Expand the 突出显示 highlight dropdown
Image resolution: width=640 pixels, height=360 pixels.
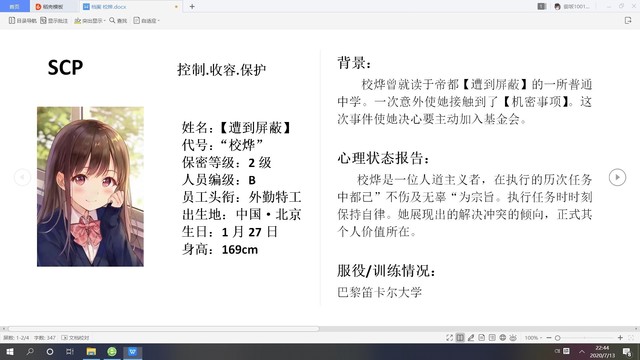click(x=89, y=20)
